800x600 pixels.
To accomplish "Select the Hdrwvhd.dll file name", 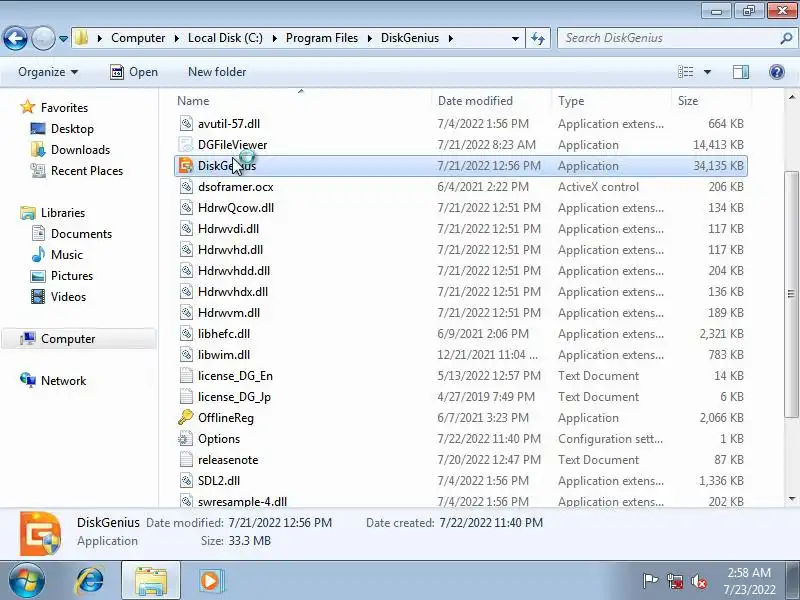I will tap(231, 249).
